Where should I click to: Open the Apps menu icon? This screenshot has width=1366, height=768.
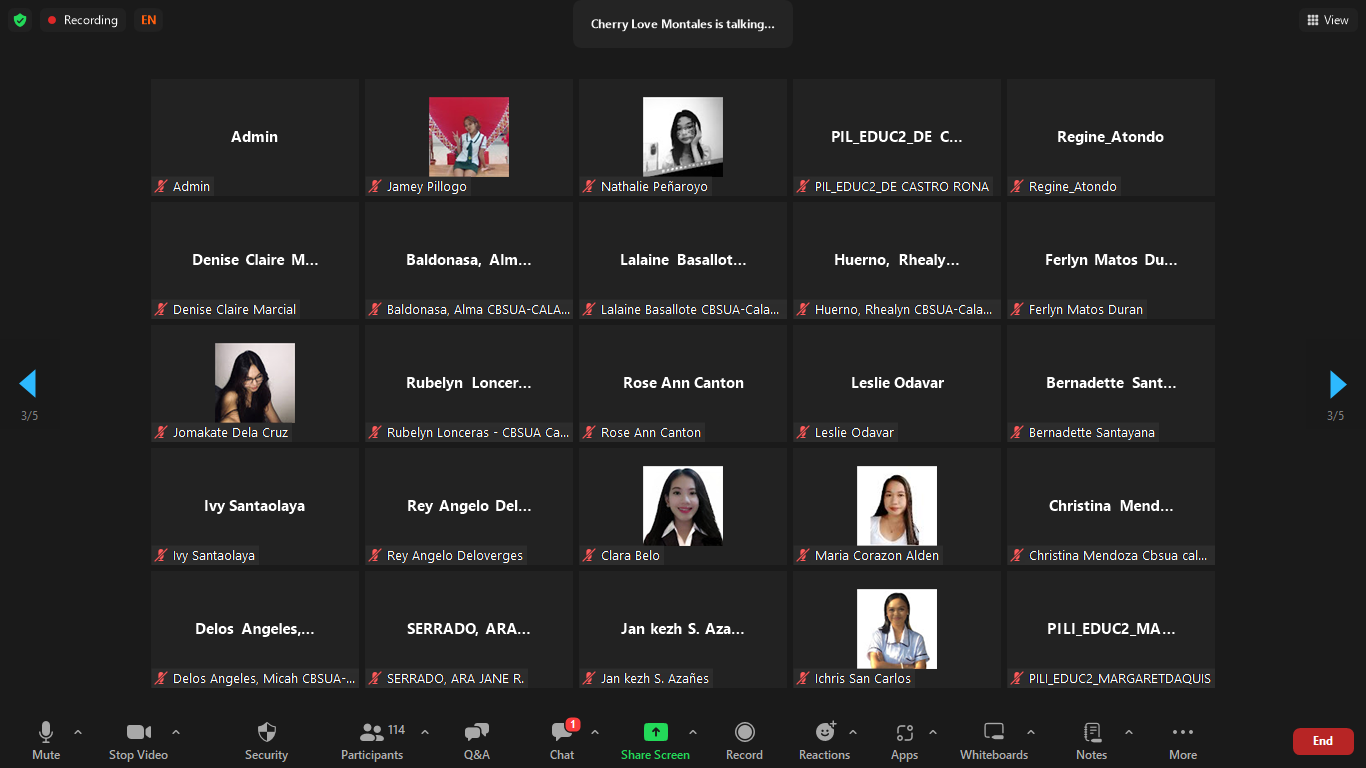tap(904, 740)
